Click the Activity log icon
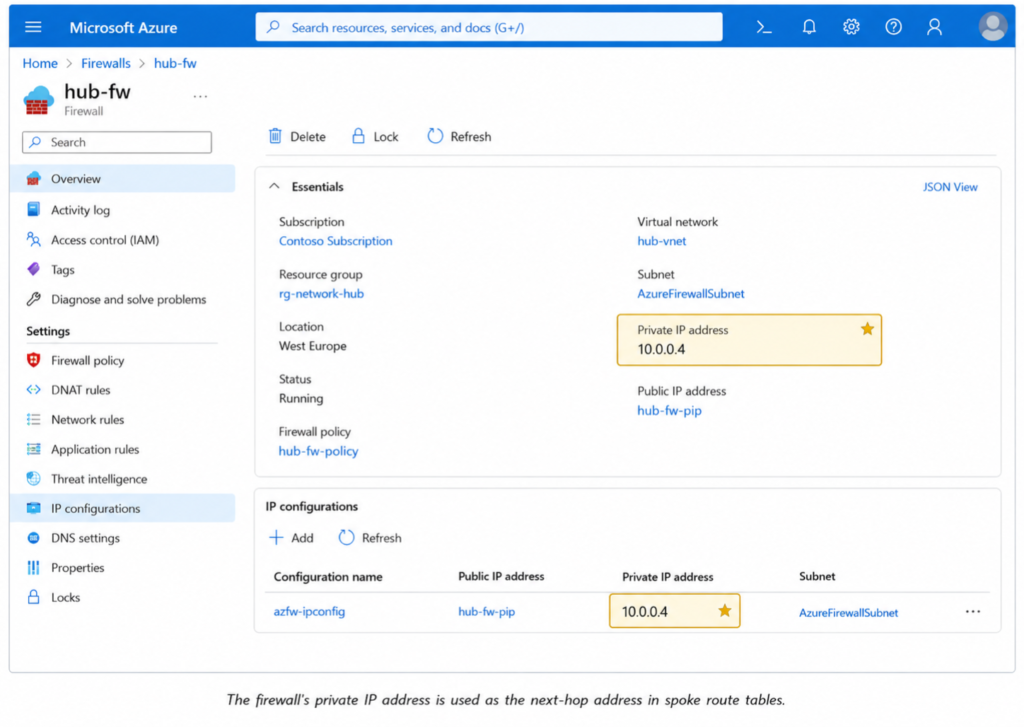The height and width of the screenshot is (727, 1024). pos(33,209)
